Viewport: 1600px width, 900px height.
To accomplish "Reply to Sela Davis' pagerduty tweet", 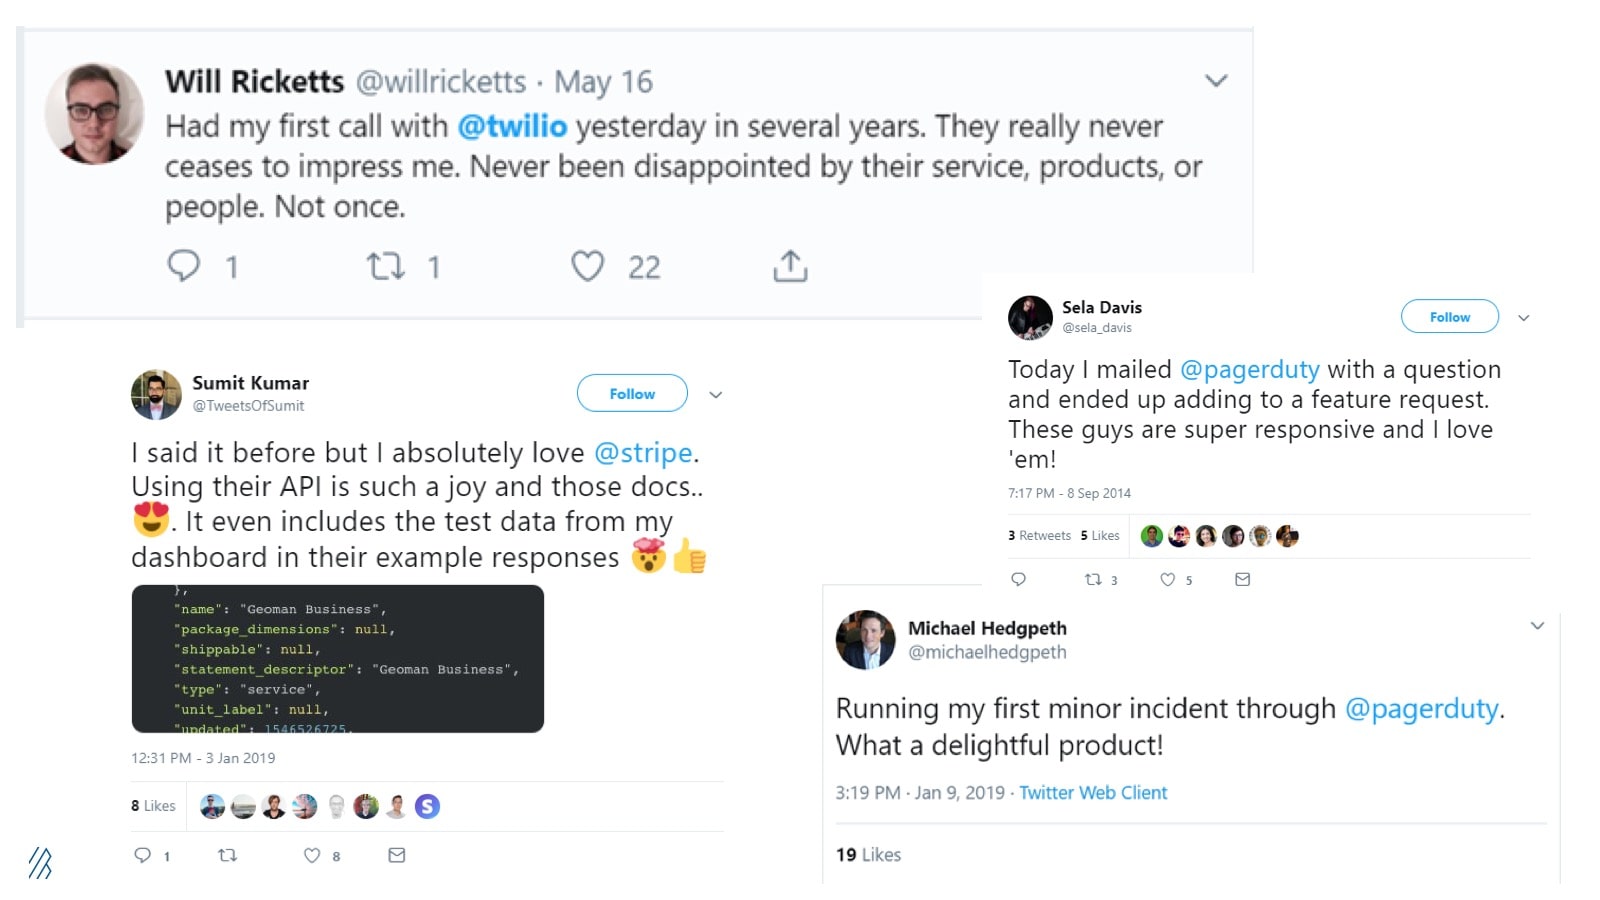I will point(1018,579).
